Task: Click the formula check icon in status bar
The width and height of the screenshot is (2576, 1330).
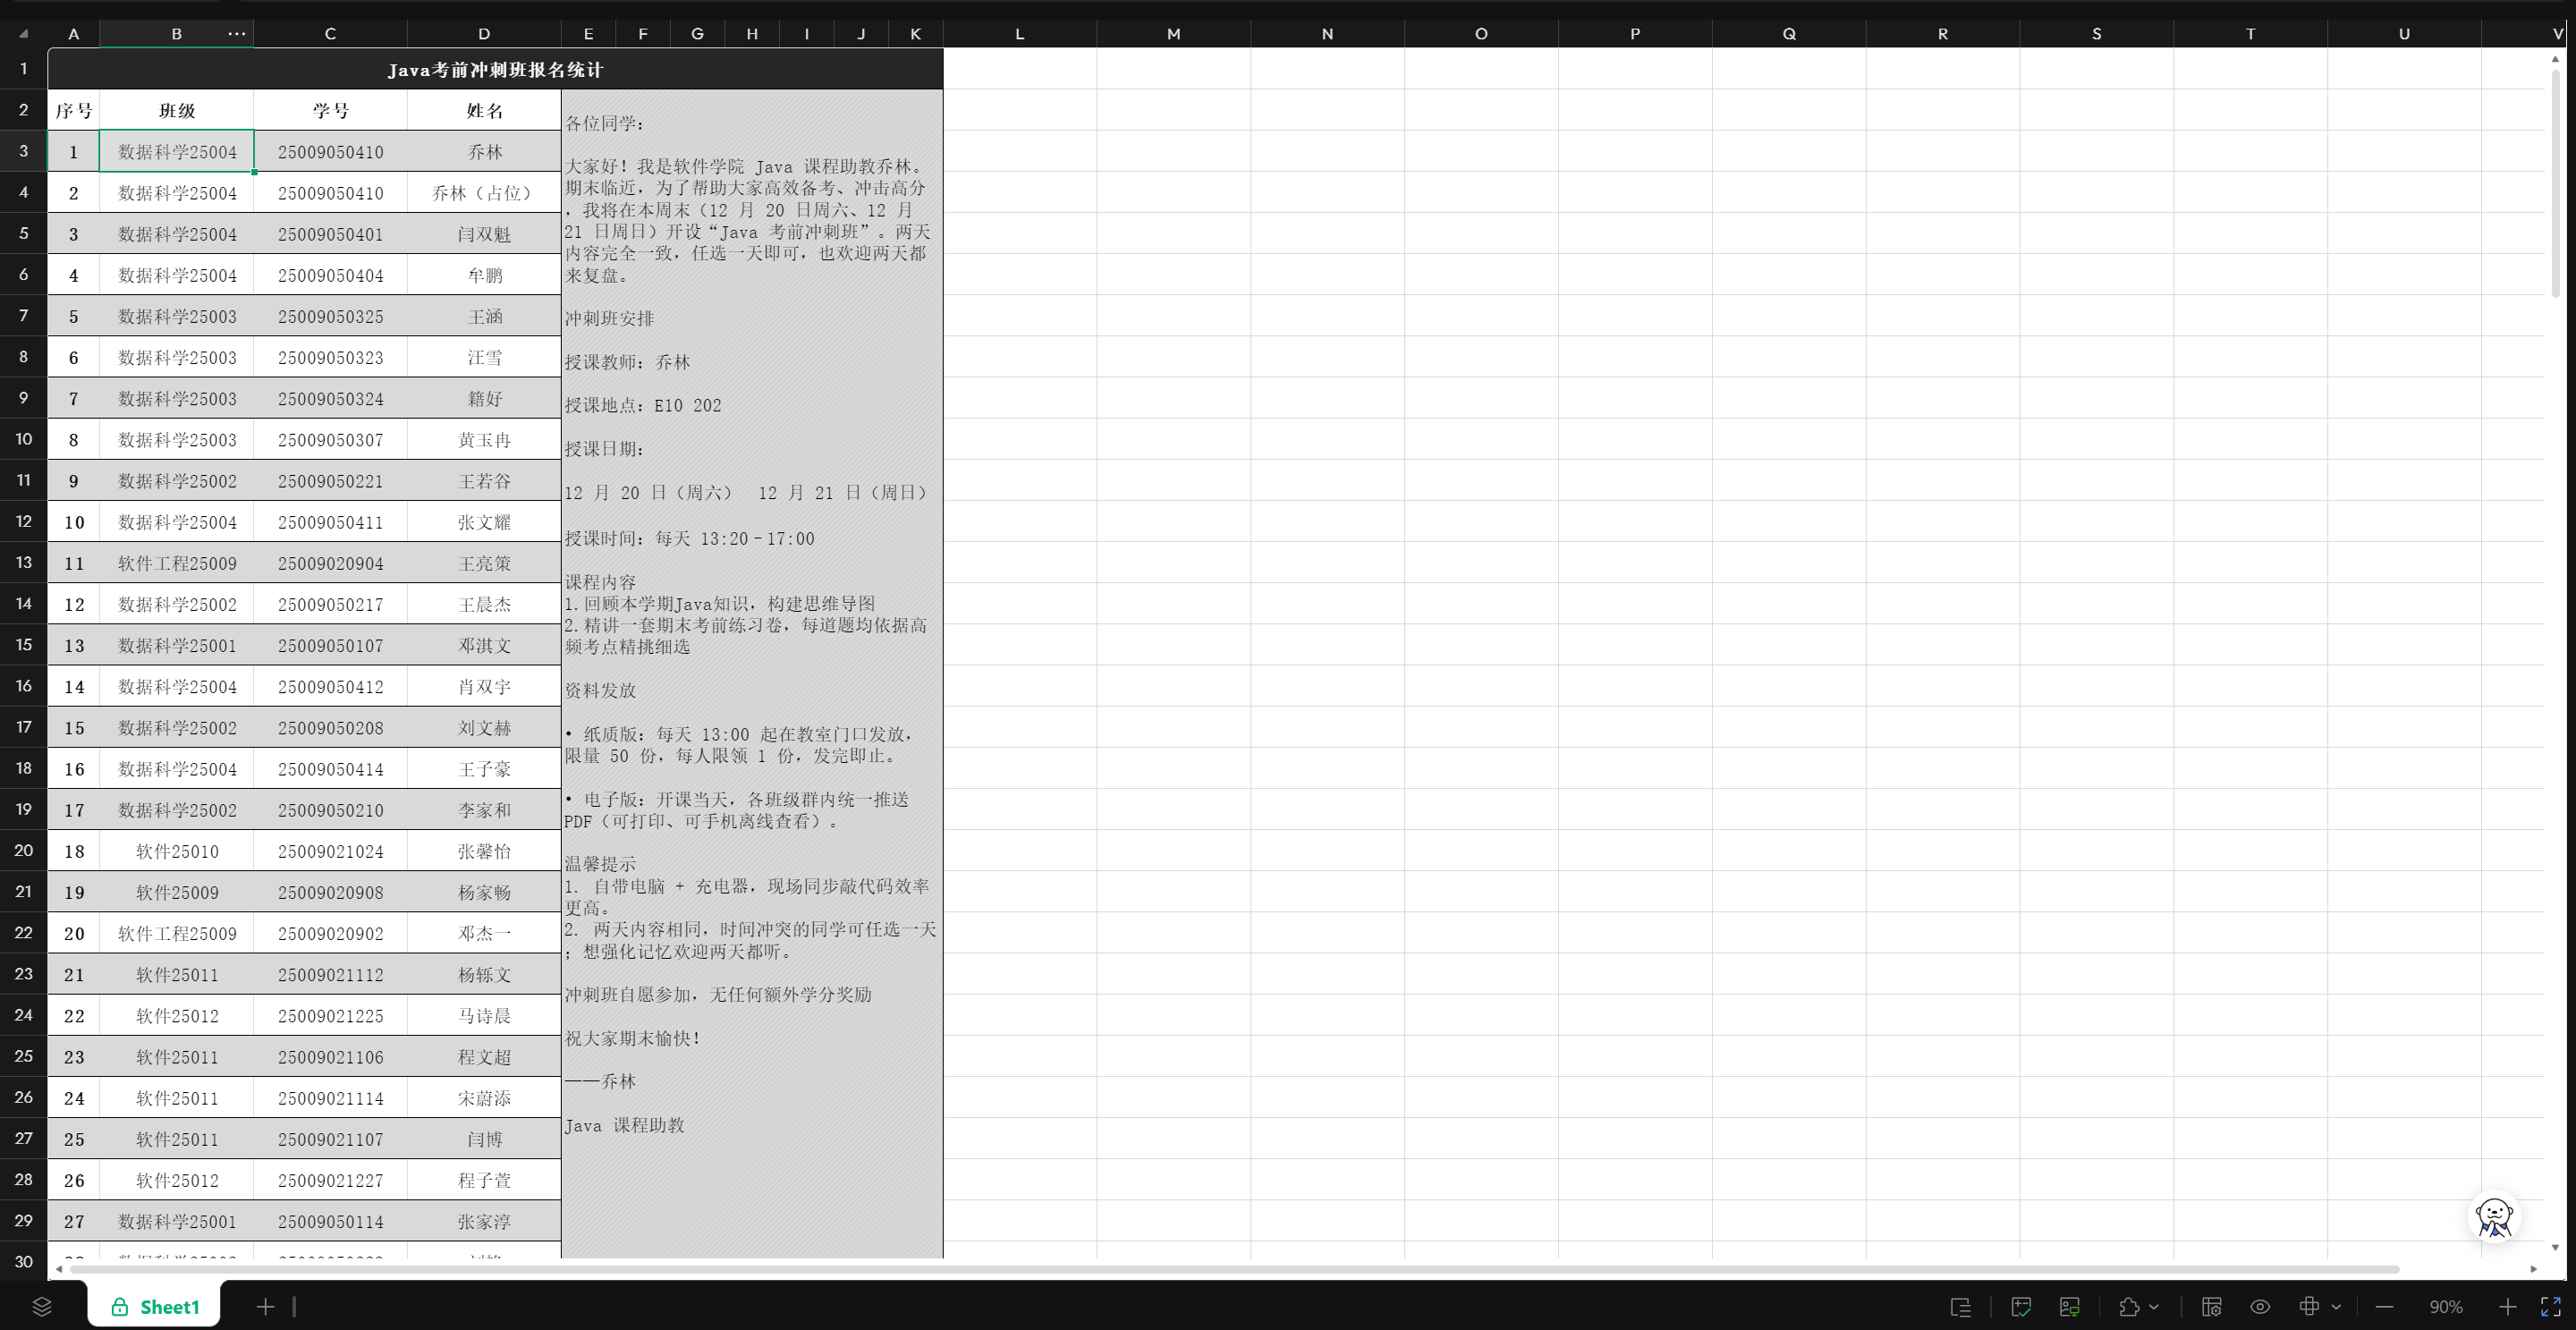Action: coord(2021,1306)
